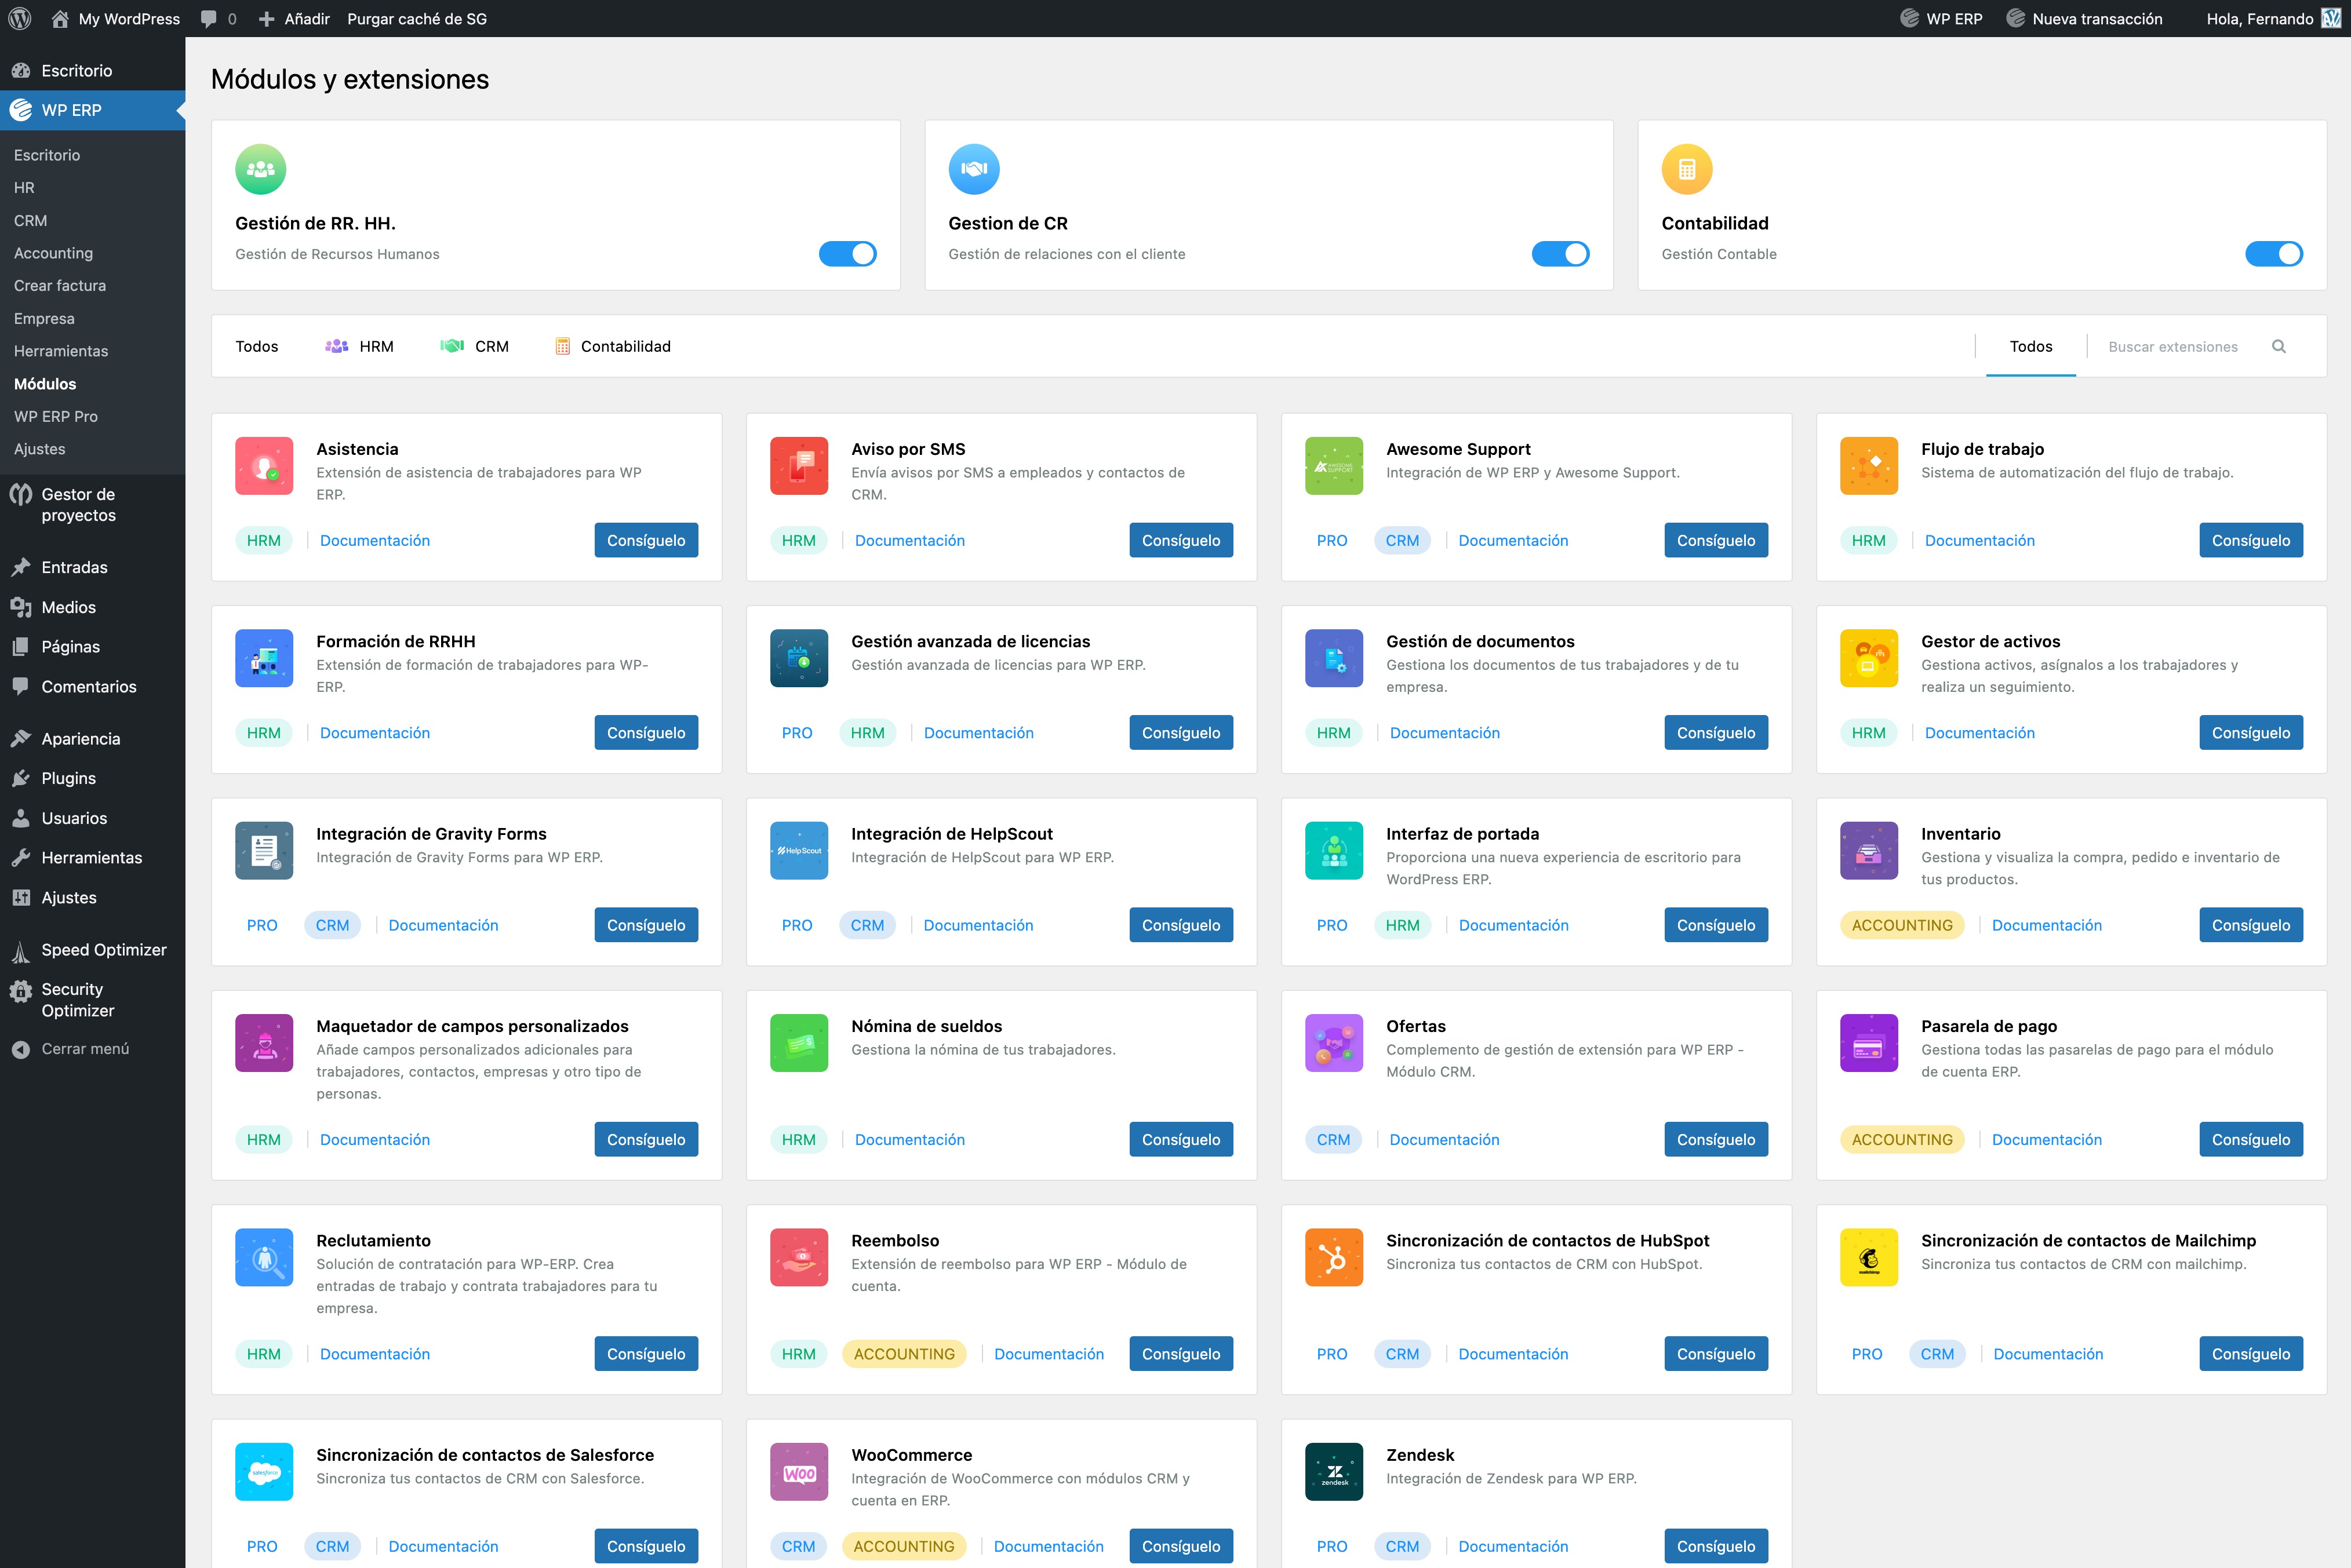Click the Salesforce sync extension icon
This screenshot has height=1568, width=2351.
click(x=264, y=1472)
